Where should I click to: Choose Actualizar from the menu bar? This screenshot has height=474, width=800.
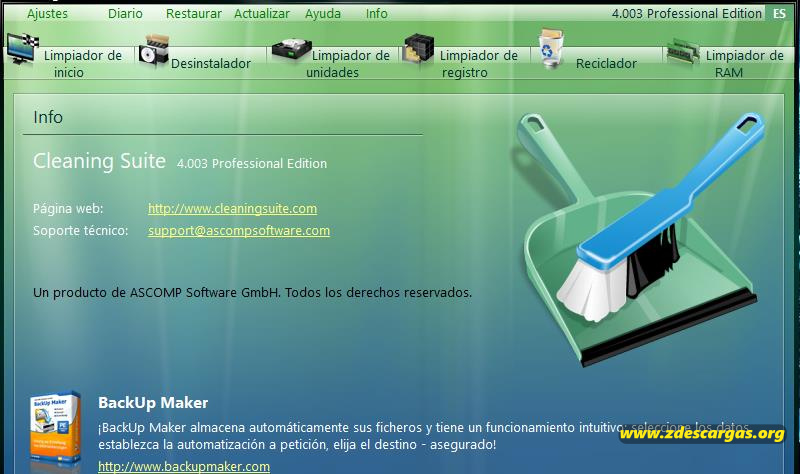click(262, 14)
